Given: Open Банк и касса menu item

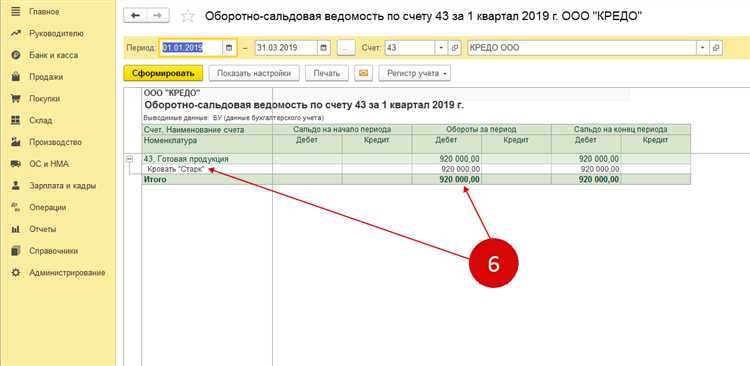Looking at the screenshot, I should tap(54, 55).
